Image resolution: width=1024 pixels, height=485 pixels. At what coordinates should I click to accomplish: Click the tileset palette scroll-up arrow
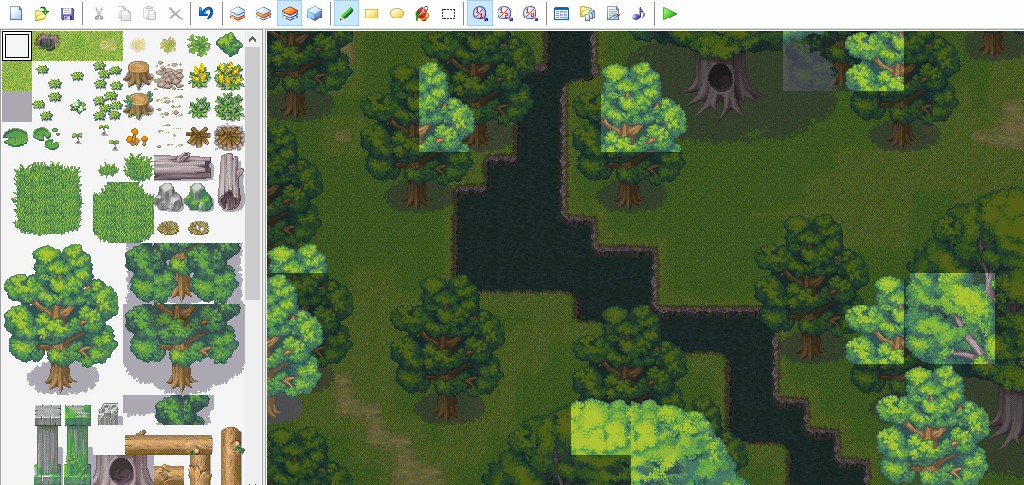click(x=252, y=40)
